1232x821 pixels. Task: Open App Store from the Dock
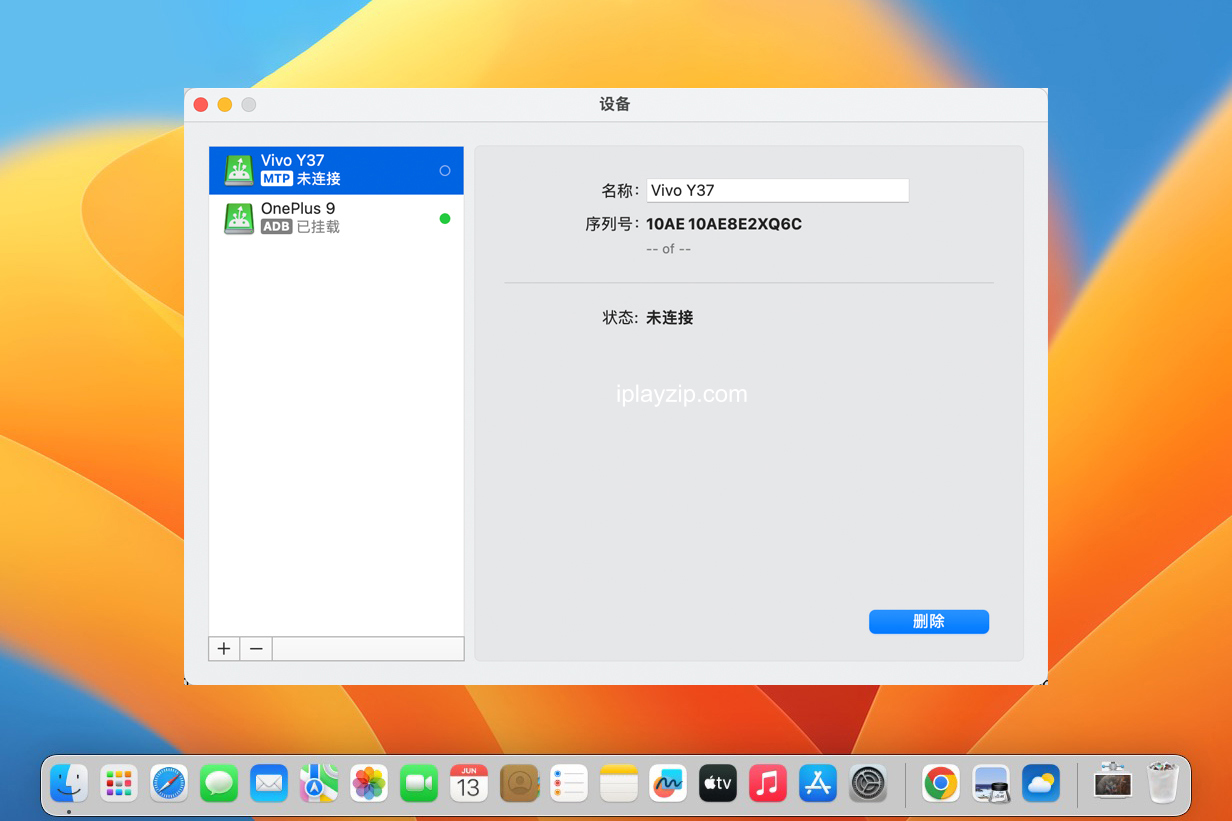point(818,783)
